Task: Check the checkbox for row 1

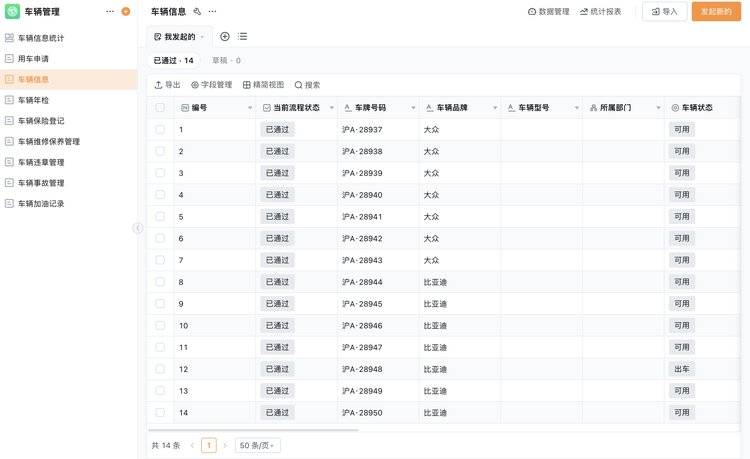Action: pyautogui.click(x=160, y=130)
